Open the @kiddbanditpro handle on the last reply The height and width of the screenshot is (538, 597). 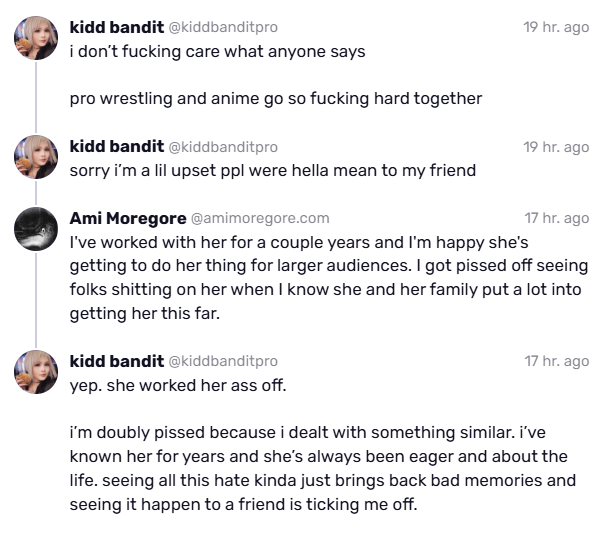pos(223,361)
